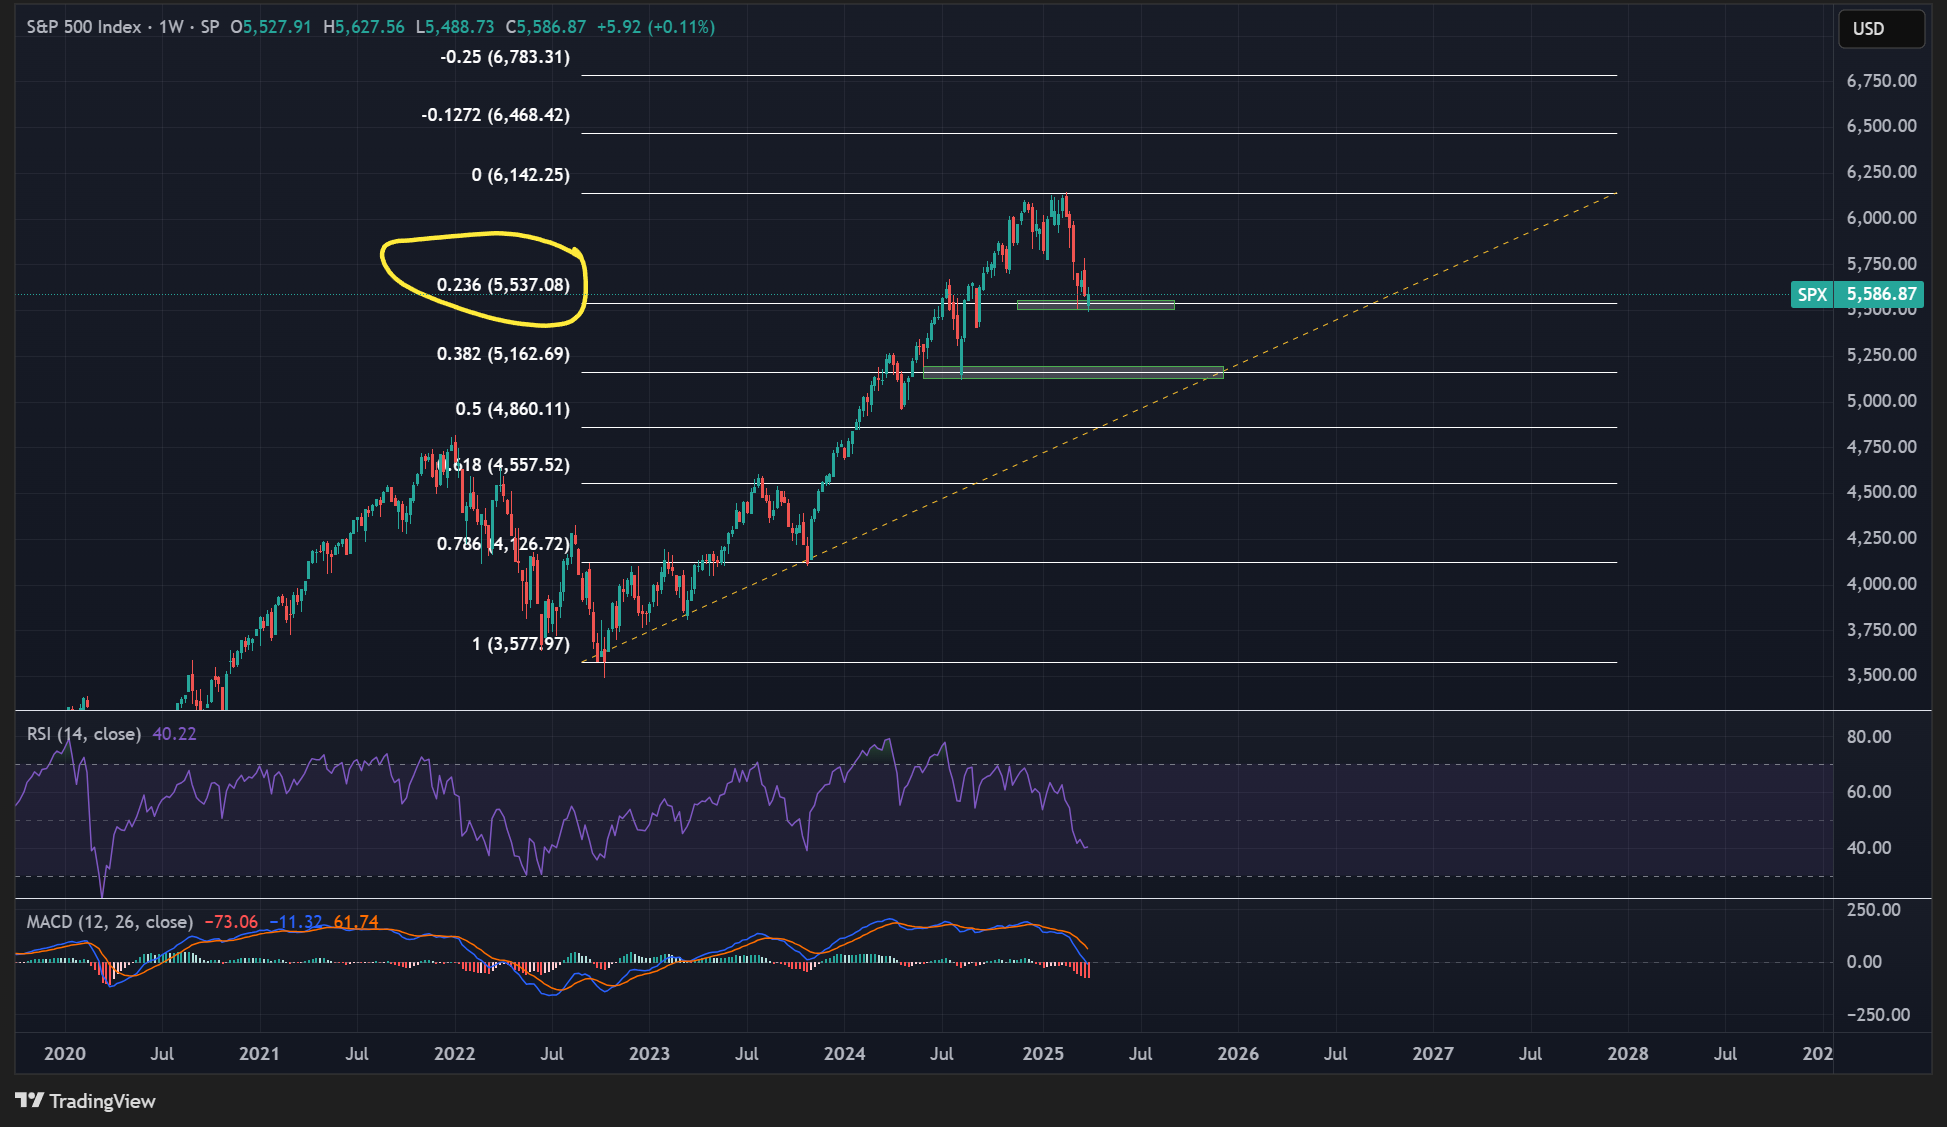Open the USD currency selector
This screenshot has width=1947, height=1127.
pyautogui.click(x=1881, y=29)
